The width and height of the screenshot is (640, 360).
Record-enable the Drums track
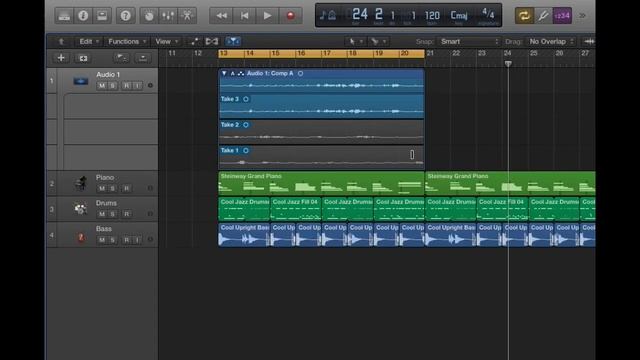[127, 214]
